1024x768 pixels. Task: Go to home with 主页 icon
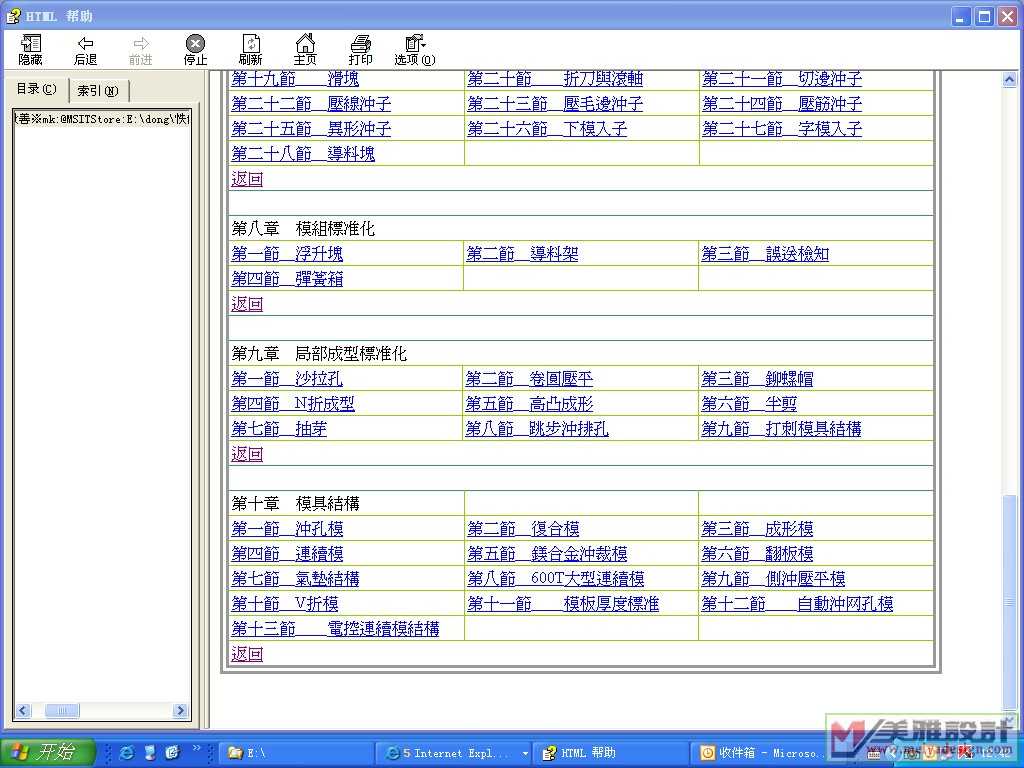point(305,50)
